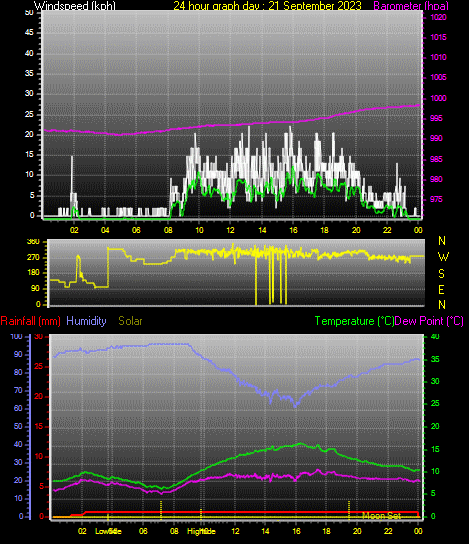Click the 45 value on windspeed axis
The height and width of the screenshot is (544, 469).
click(29, 33)
